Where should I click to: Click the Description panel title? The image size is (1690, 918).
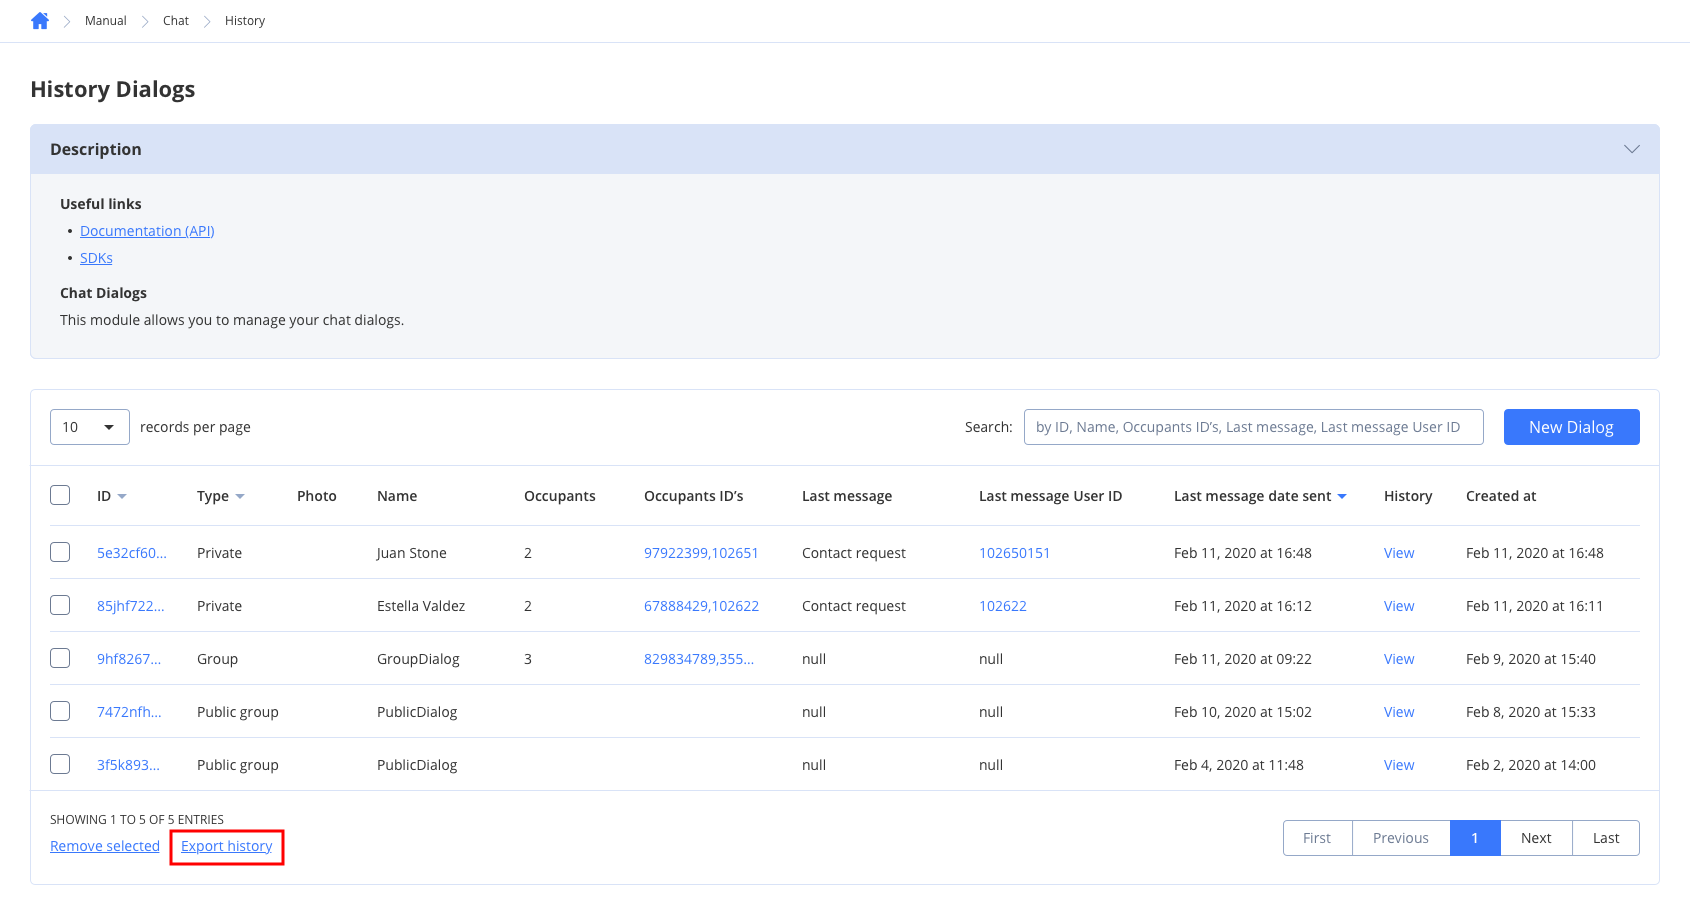(96, 149)
